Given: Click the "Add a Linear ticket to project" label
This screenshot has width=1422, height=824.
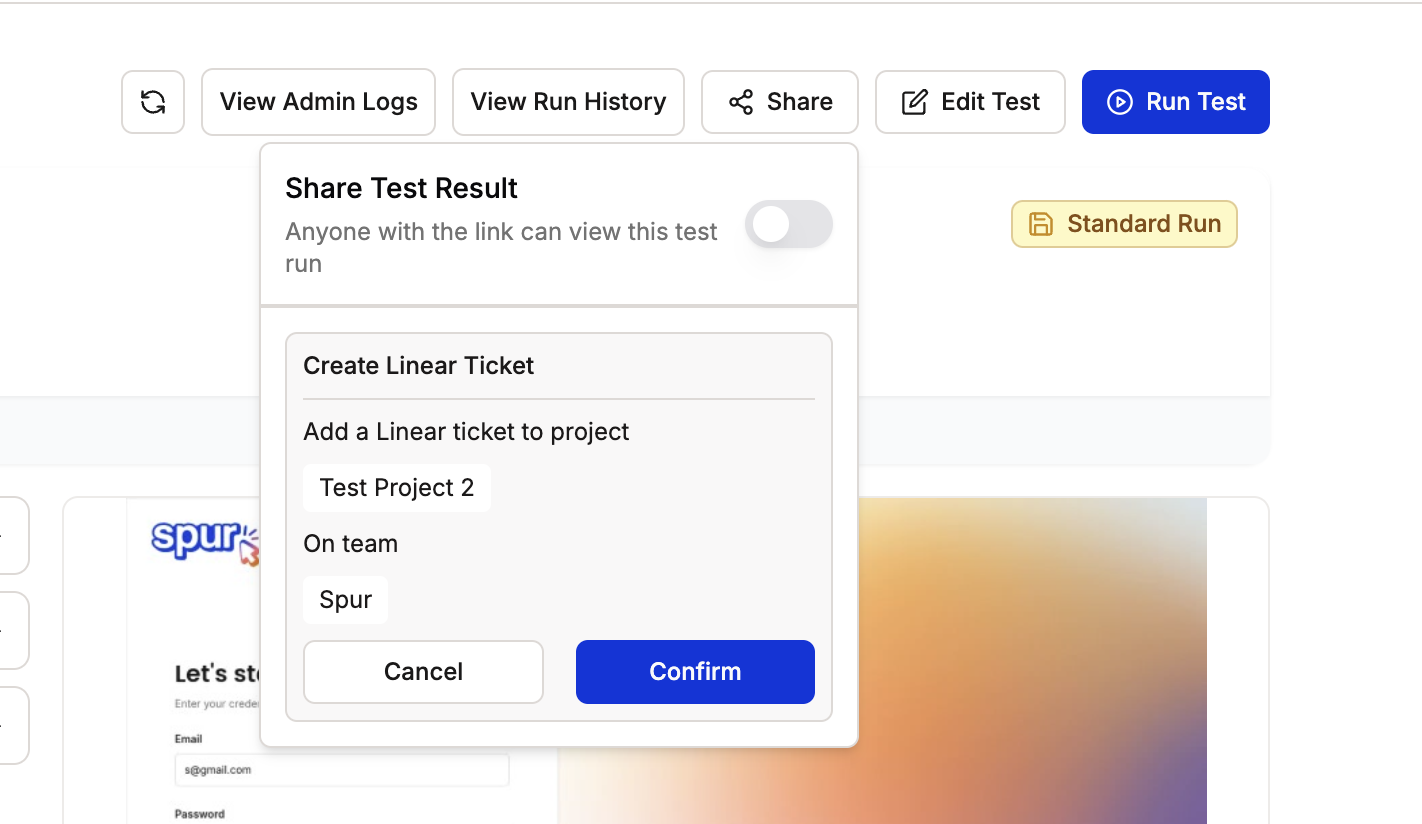Looking at the screenshot, I should coord(466,432).
